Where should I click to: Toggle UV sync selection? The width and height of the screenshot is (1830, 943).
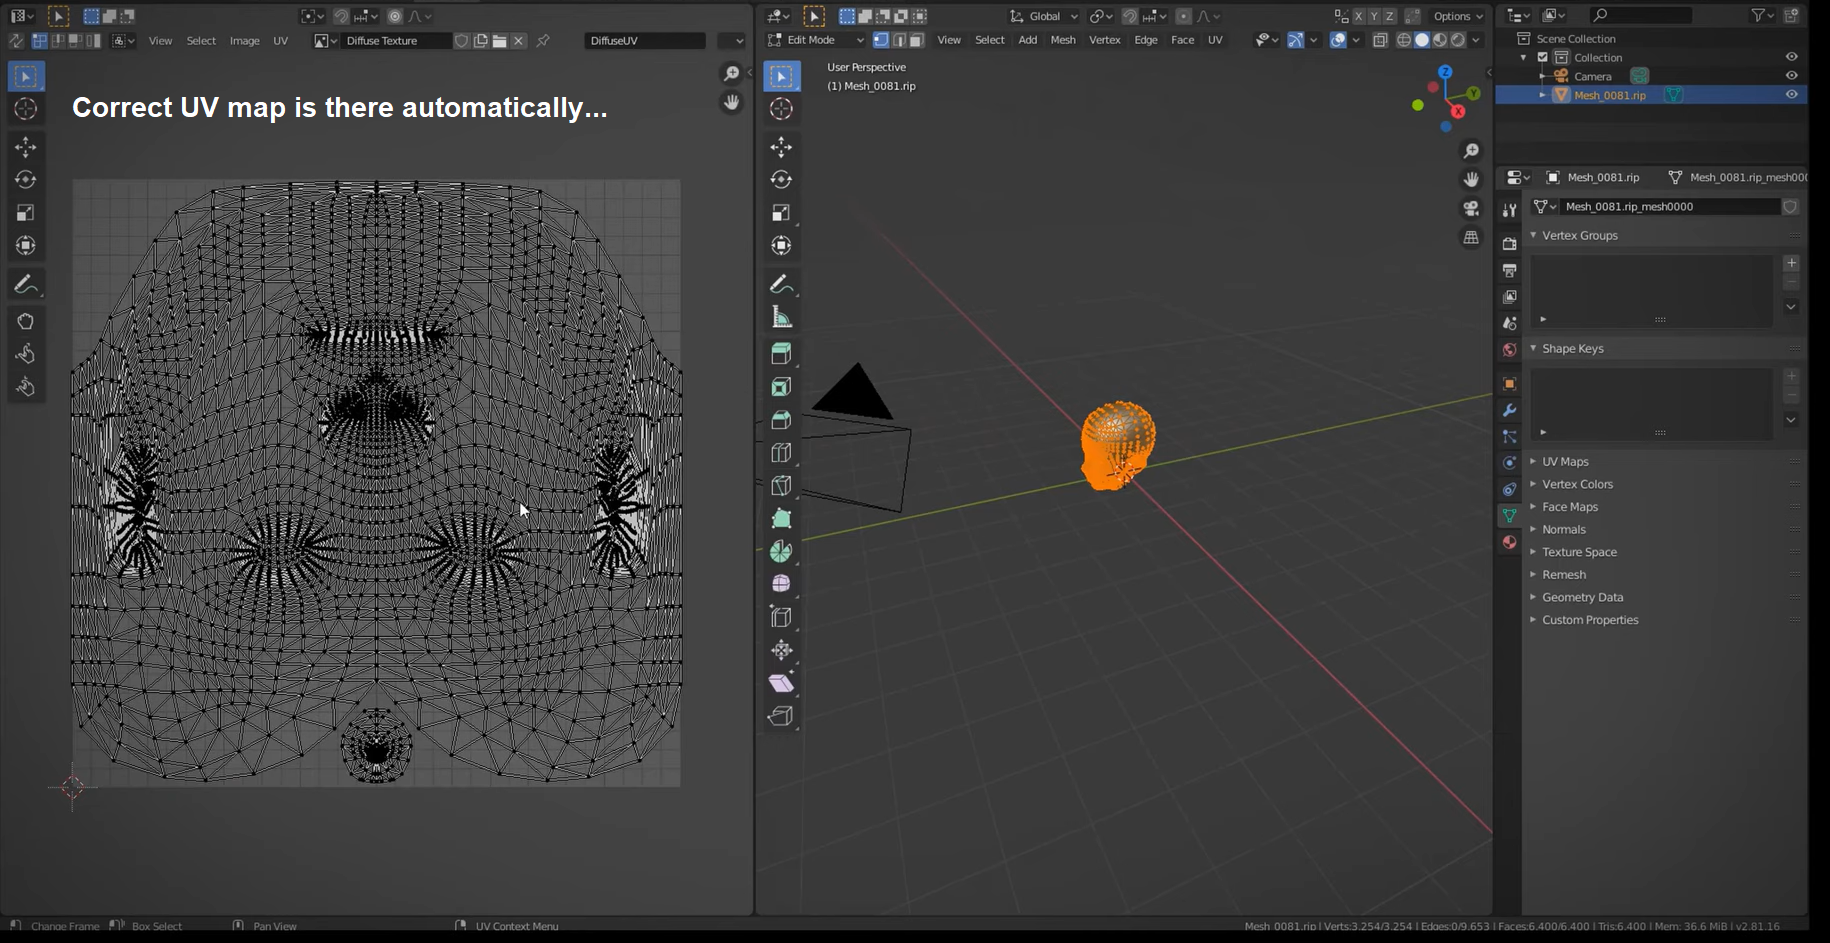[16, 41]
